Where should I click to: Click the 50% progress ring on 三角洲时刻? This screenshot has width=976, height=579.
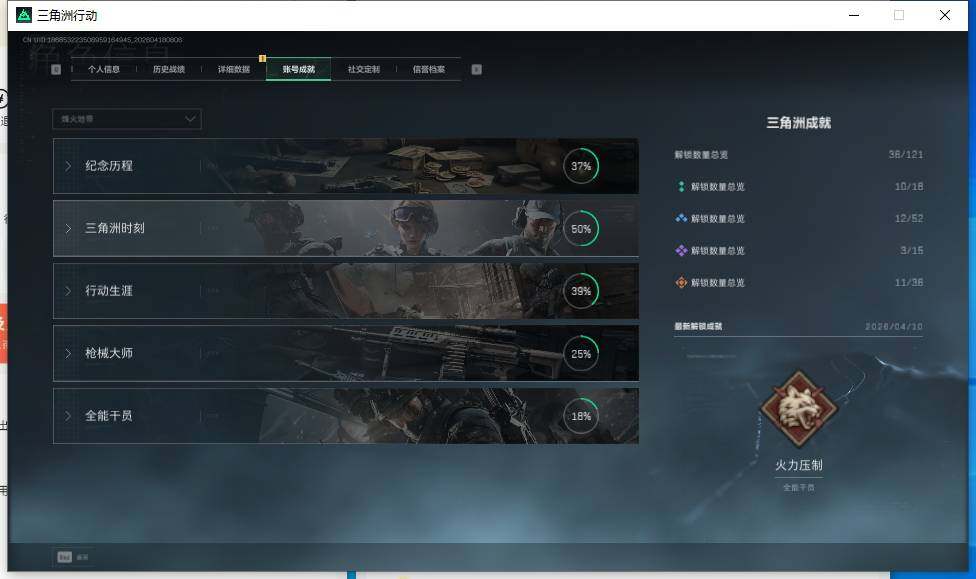(581, 228)
